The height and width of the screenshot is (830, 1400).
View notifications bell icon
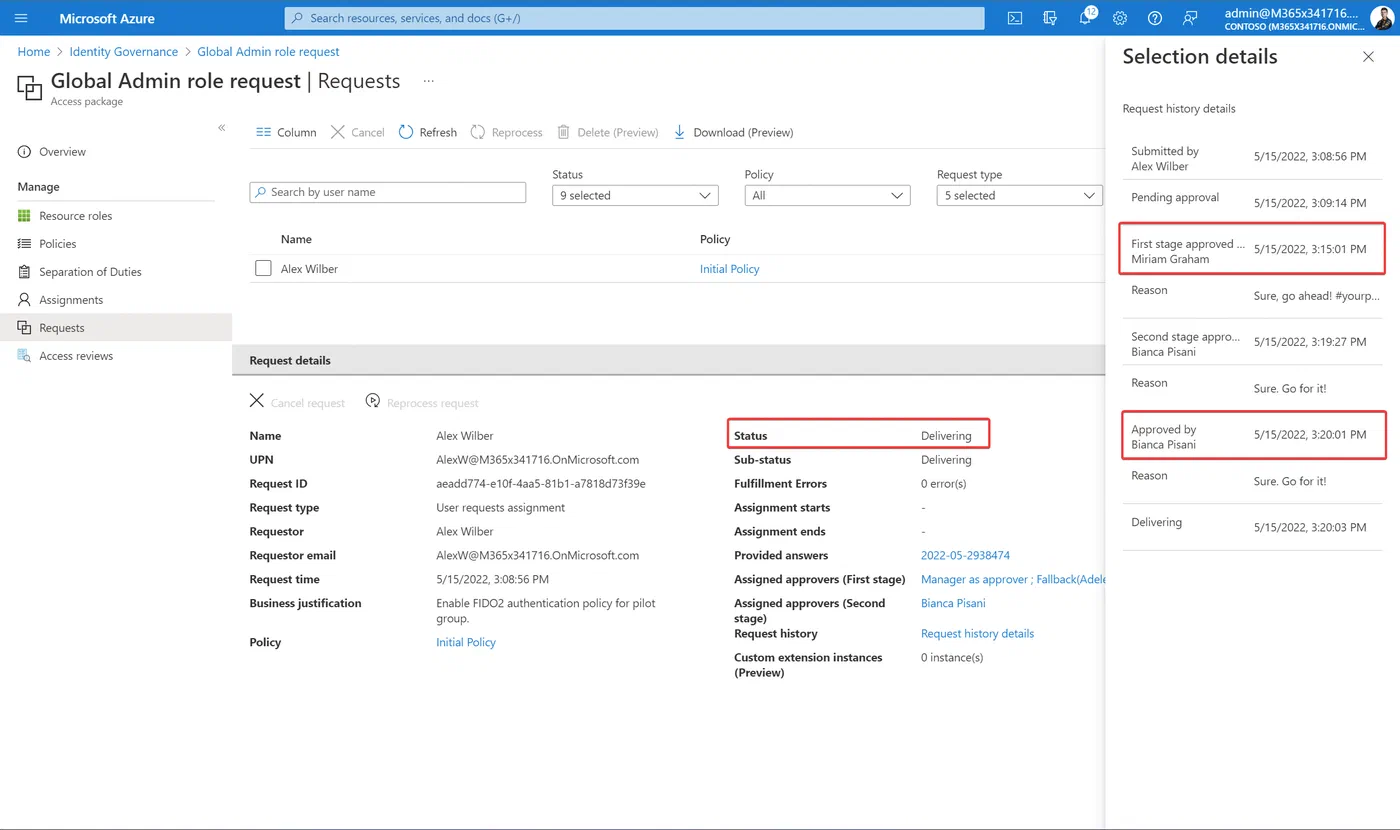1086,17
